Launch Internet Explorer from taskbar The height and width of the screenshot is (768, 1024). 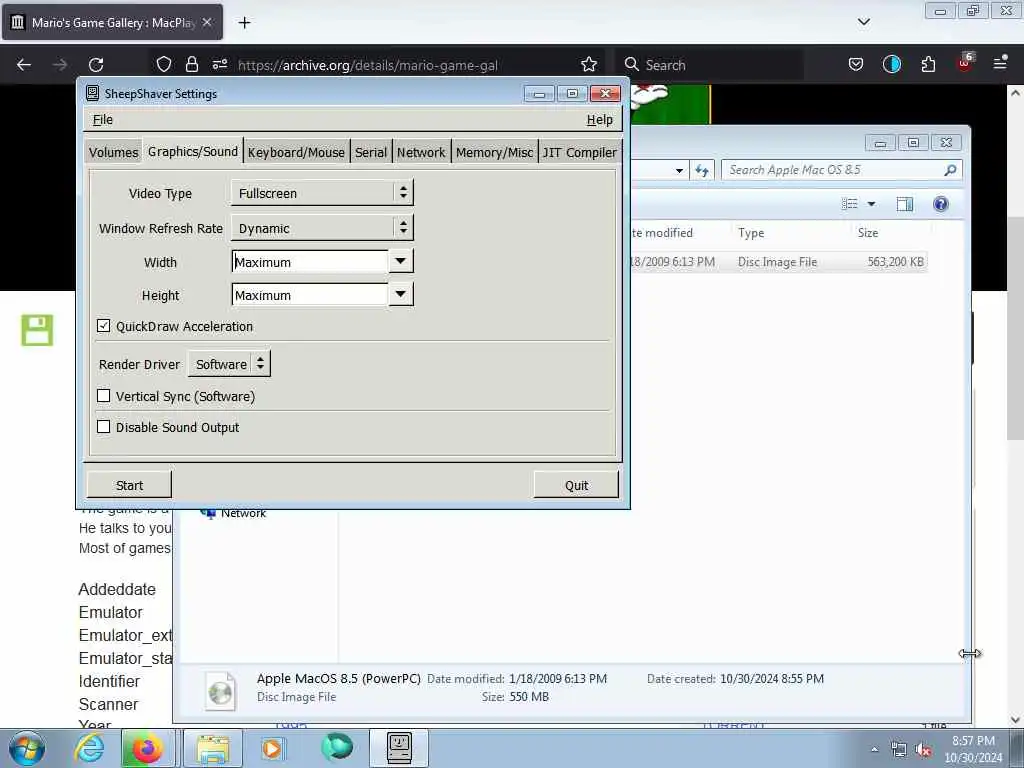coord(89,748)
